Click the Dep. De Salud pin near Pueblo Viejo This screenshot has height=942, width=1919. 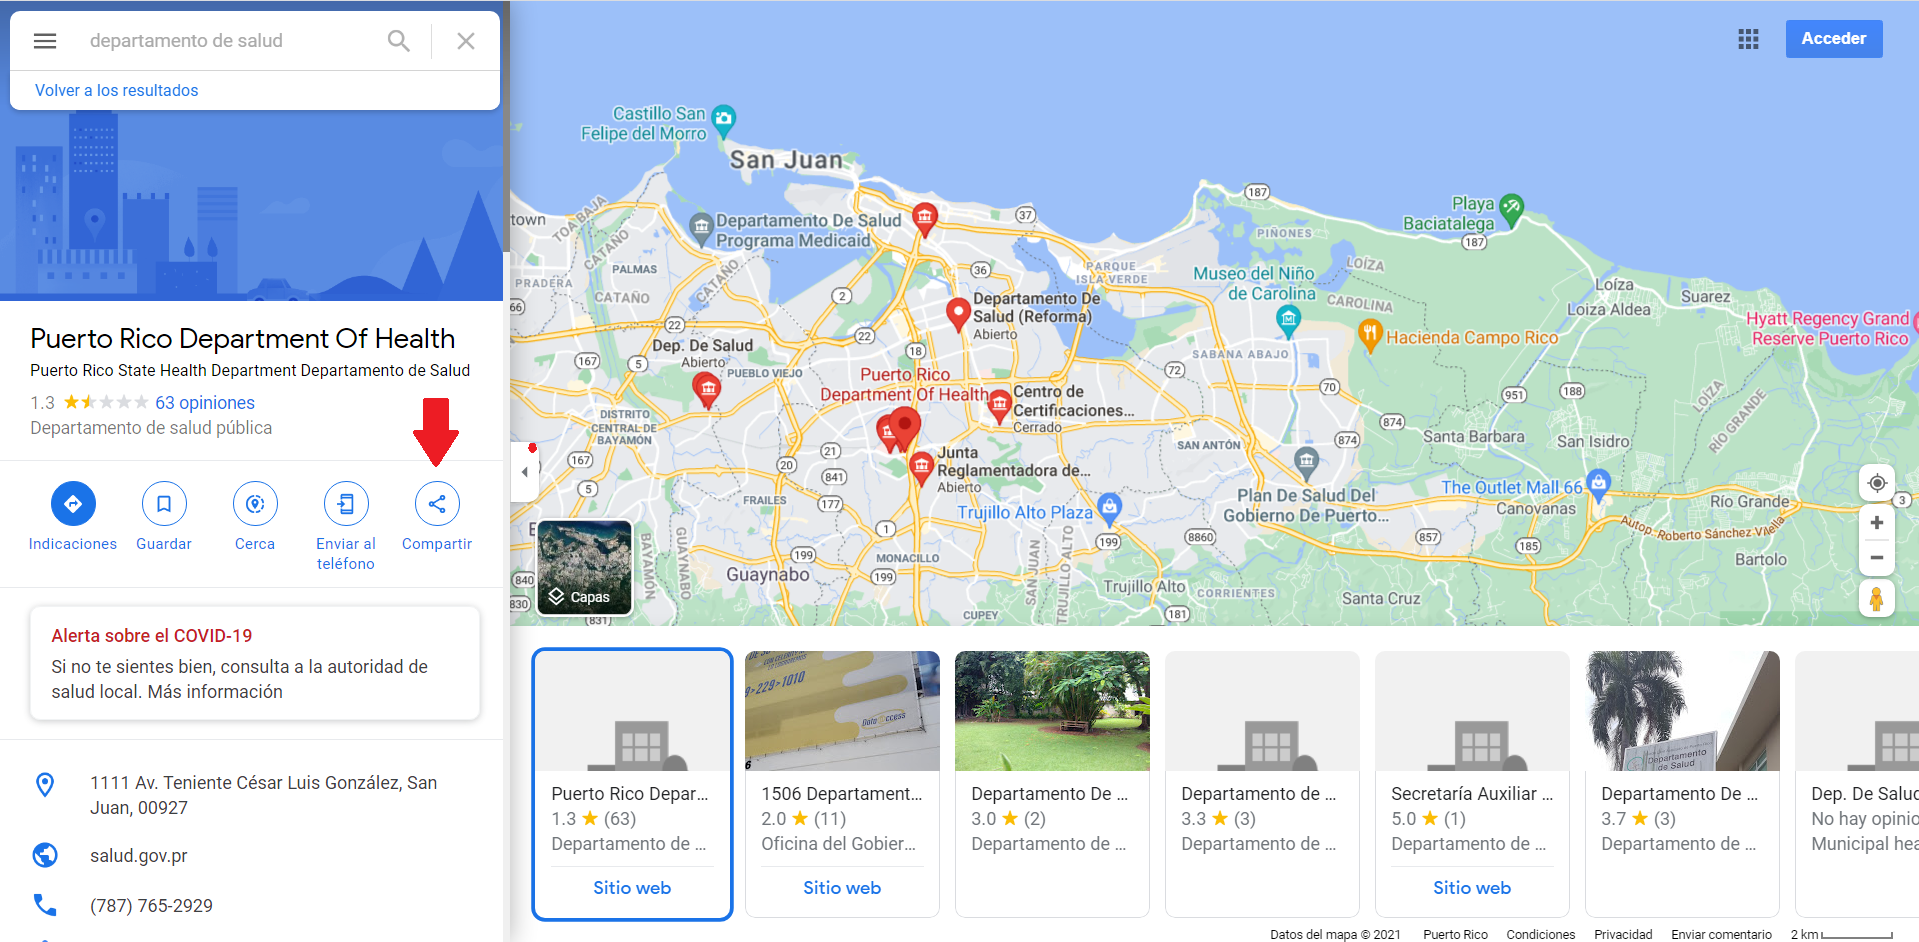(707, 389)
